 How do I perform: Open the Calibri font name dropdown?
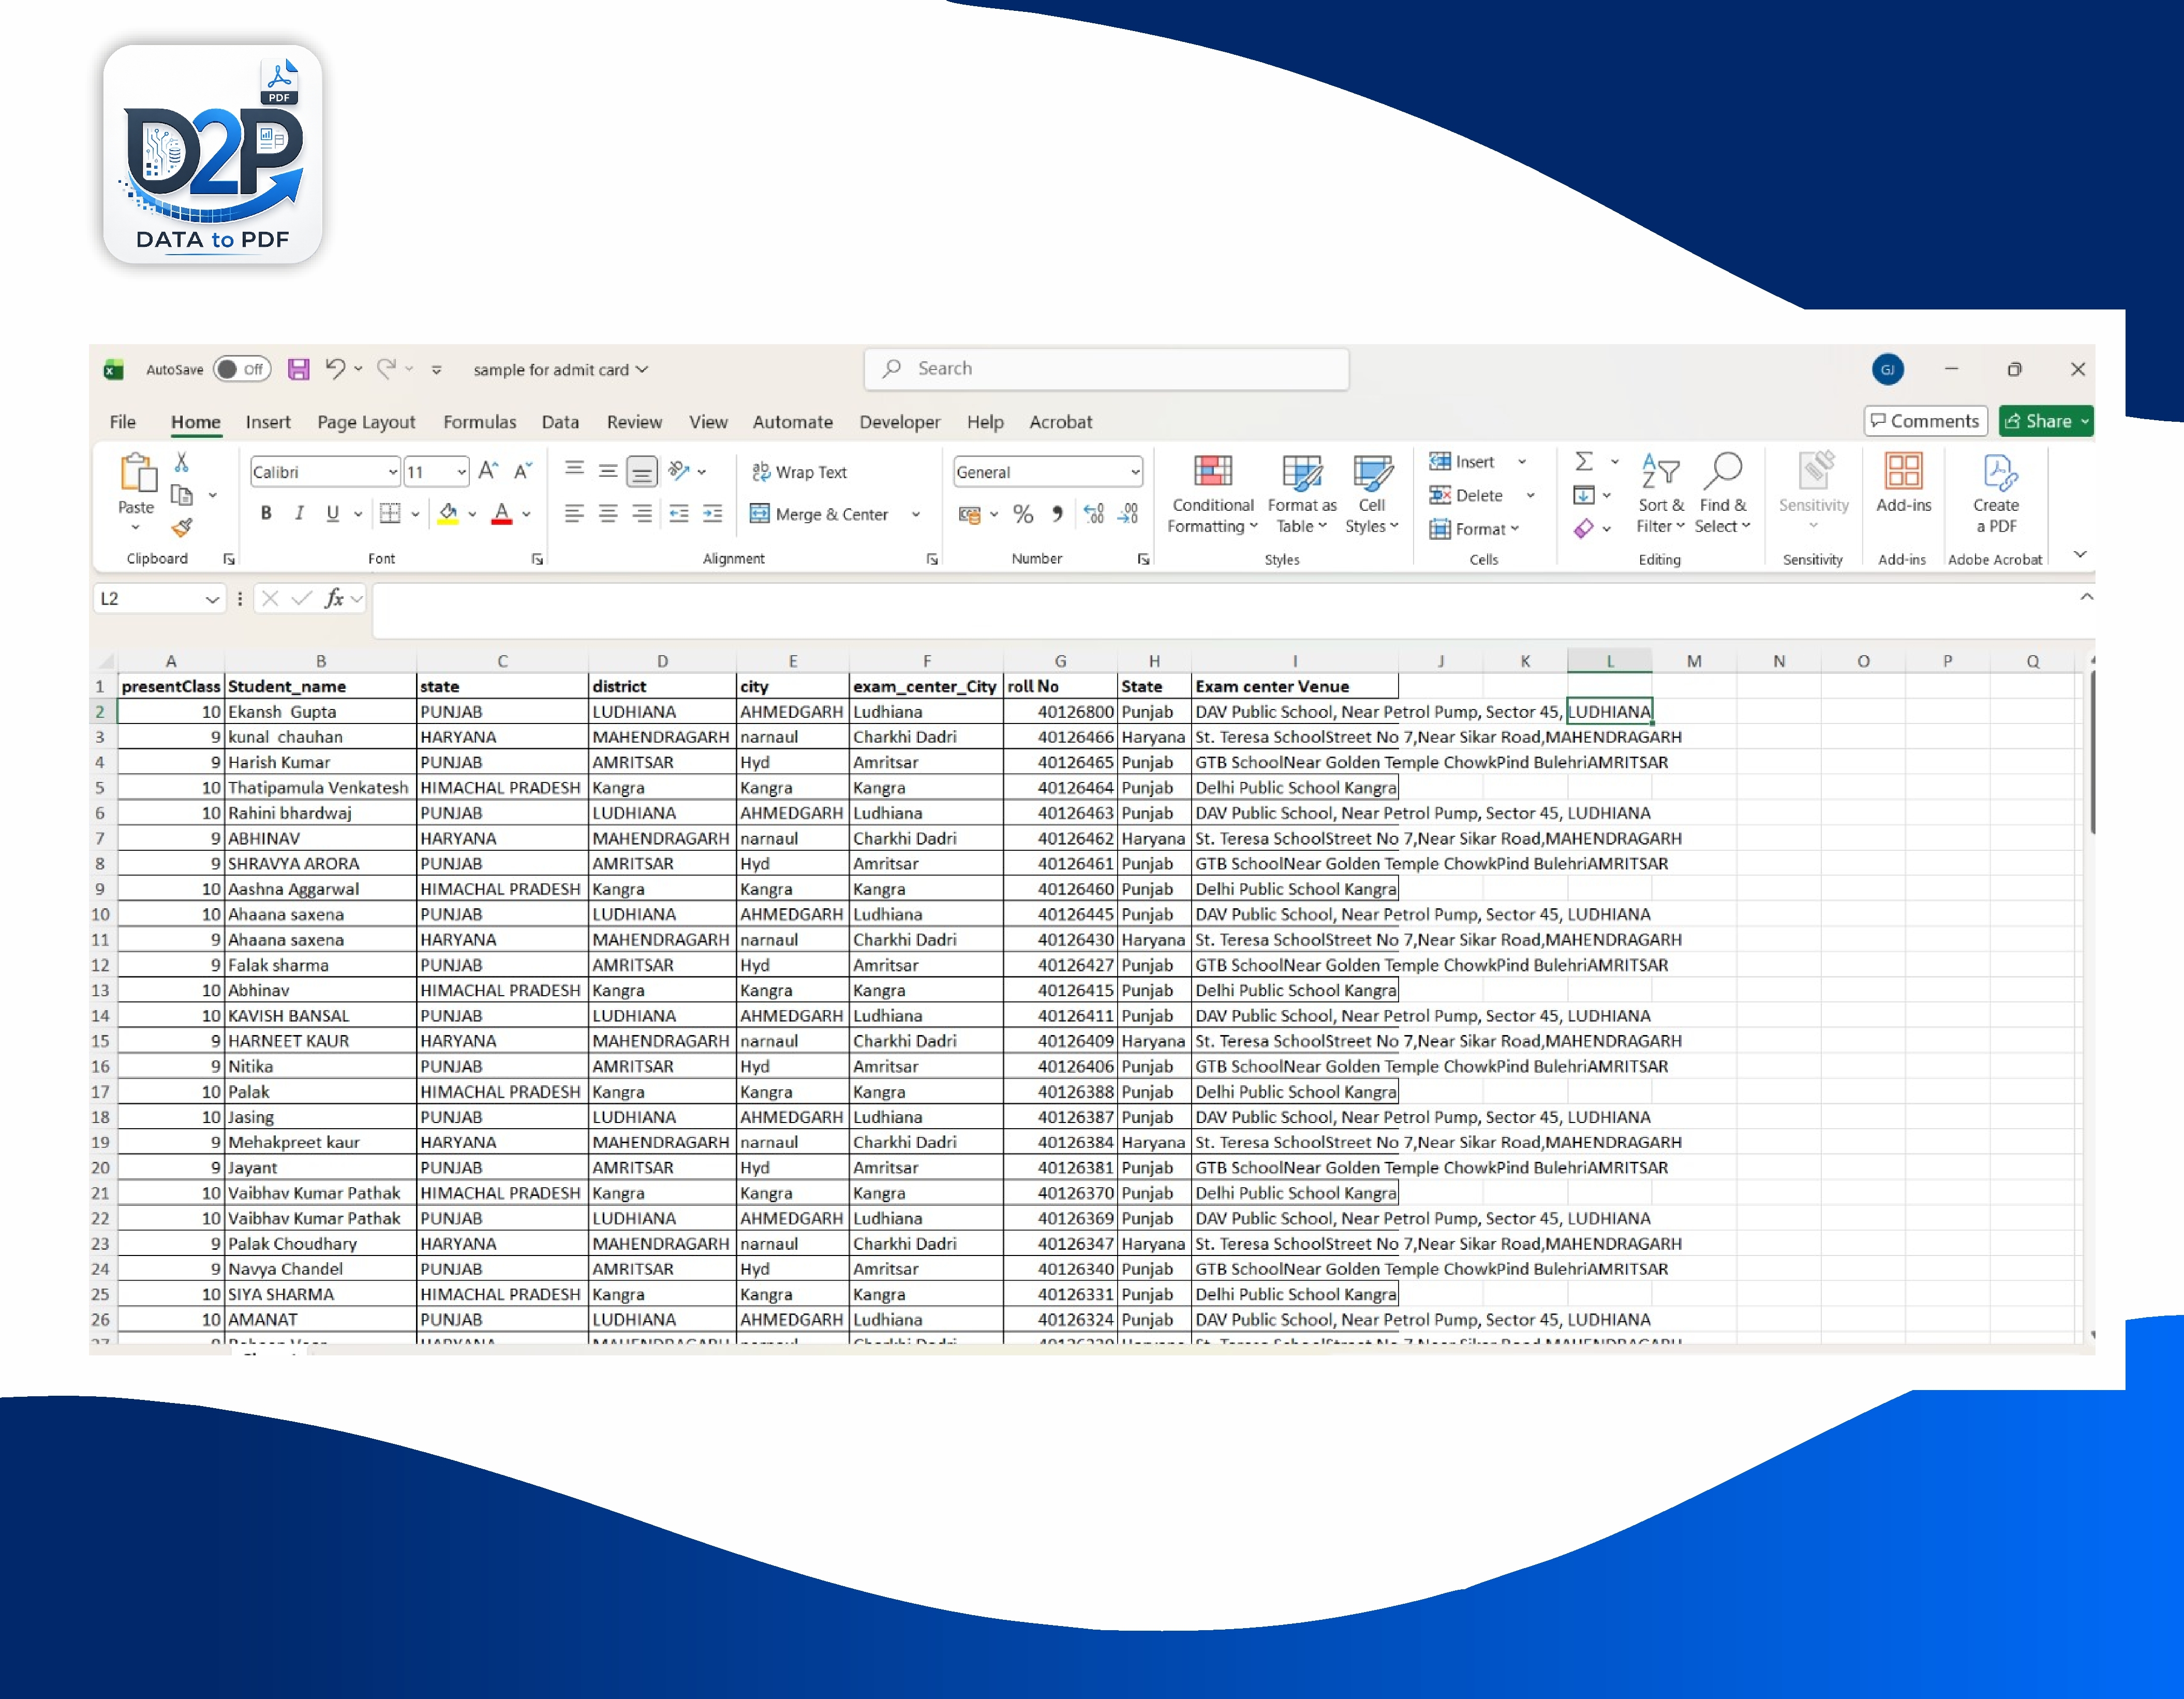point(393,472)
